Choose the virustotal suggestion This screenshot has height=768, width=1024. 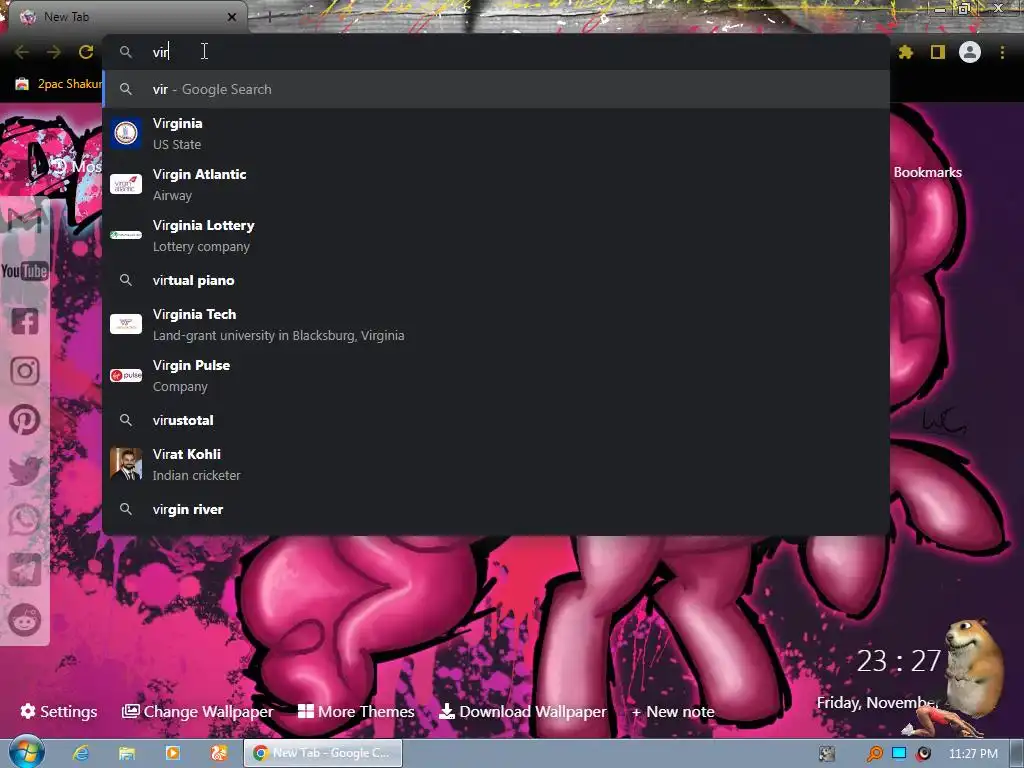[x=496, y=420]
